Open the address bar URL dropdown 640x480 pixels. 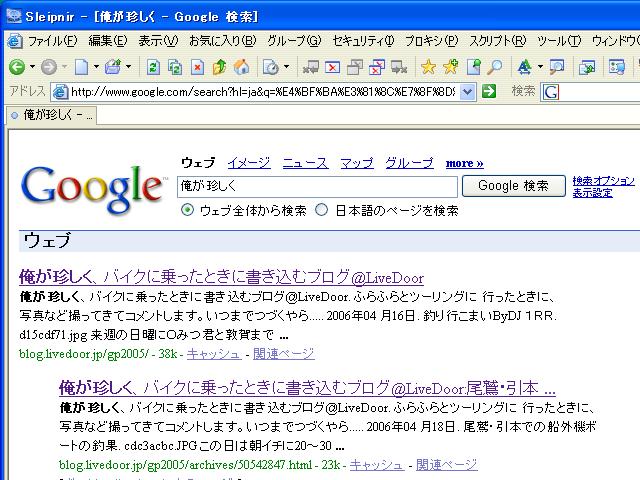467,92
